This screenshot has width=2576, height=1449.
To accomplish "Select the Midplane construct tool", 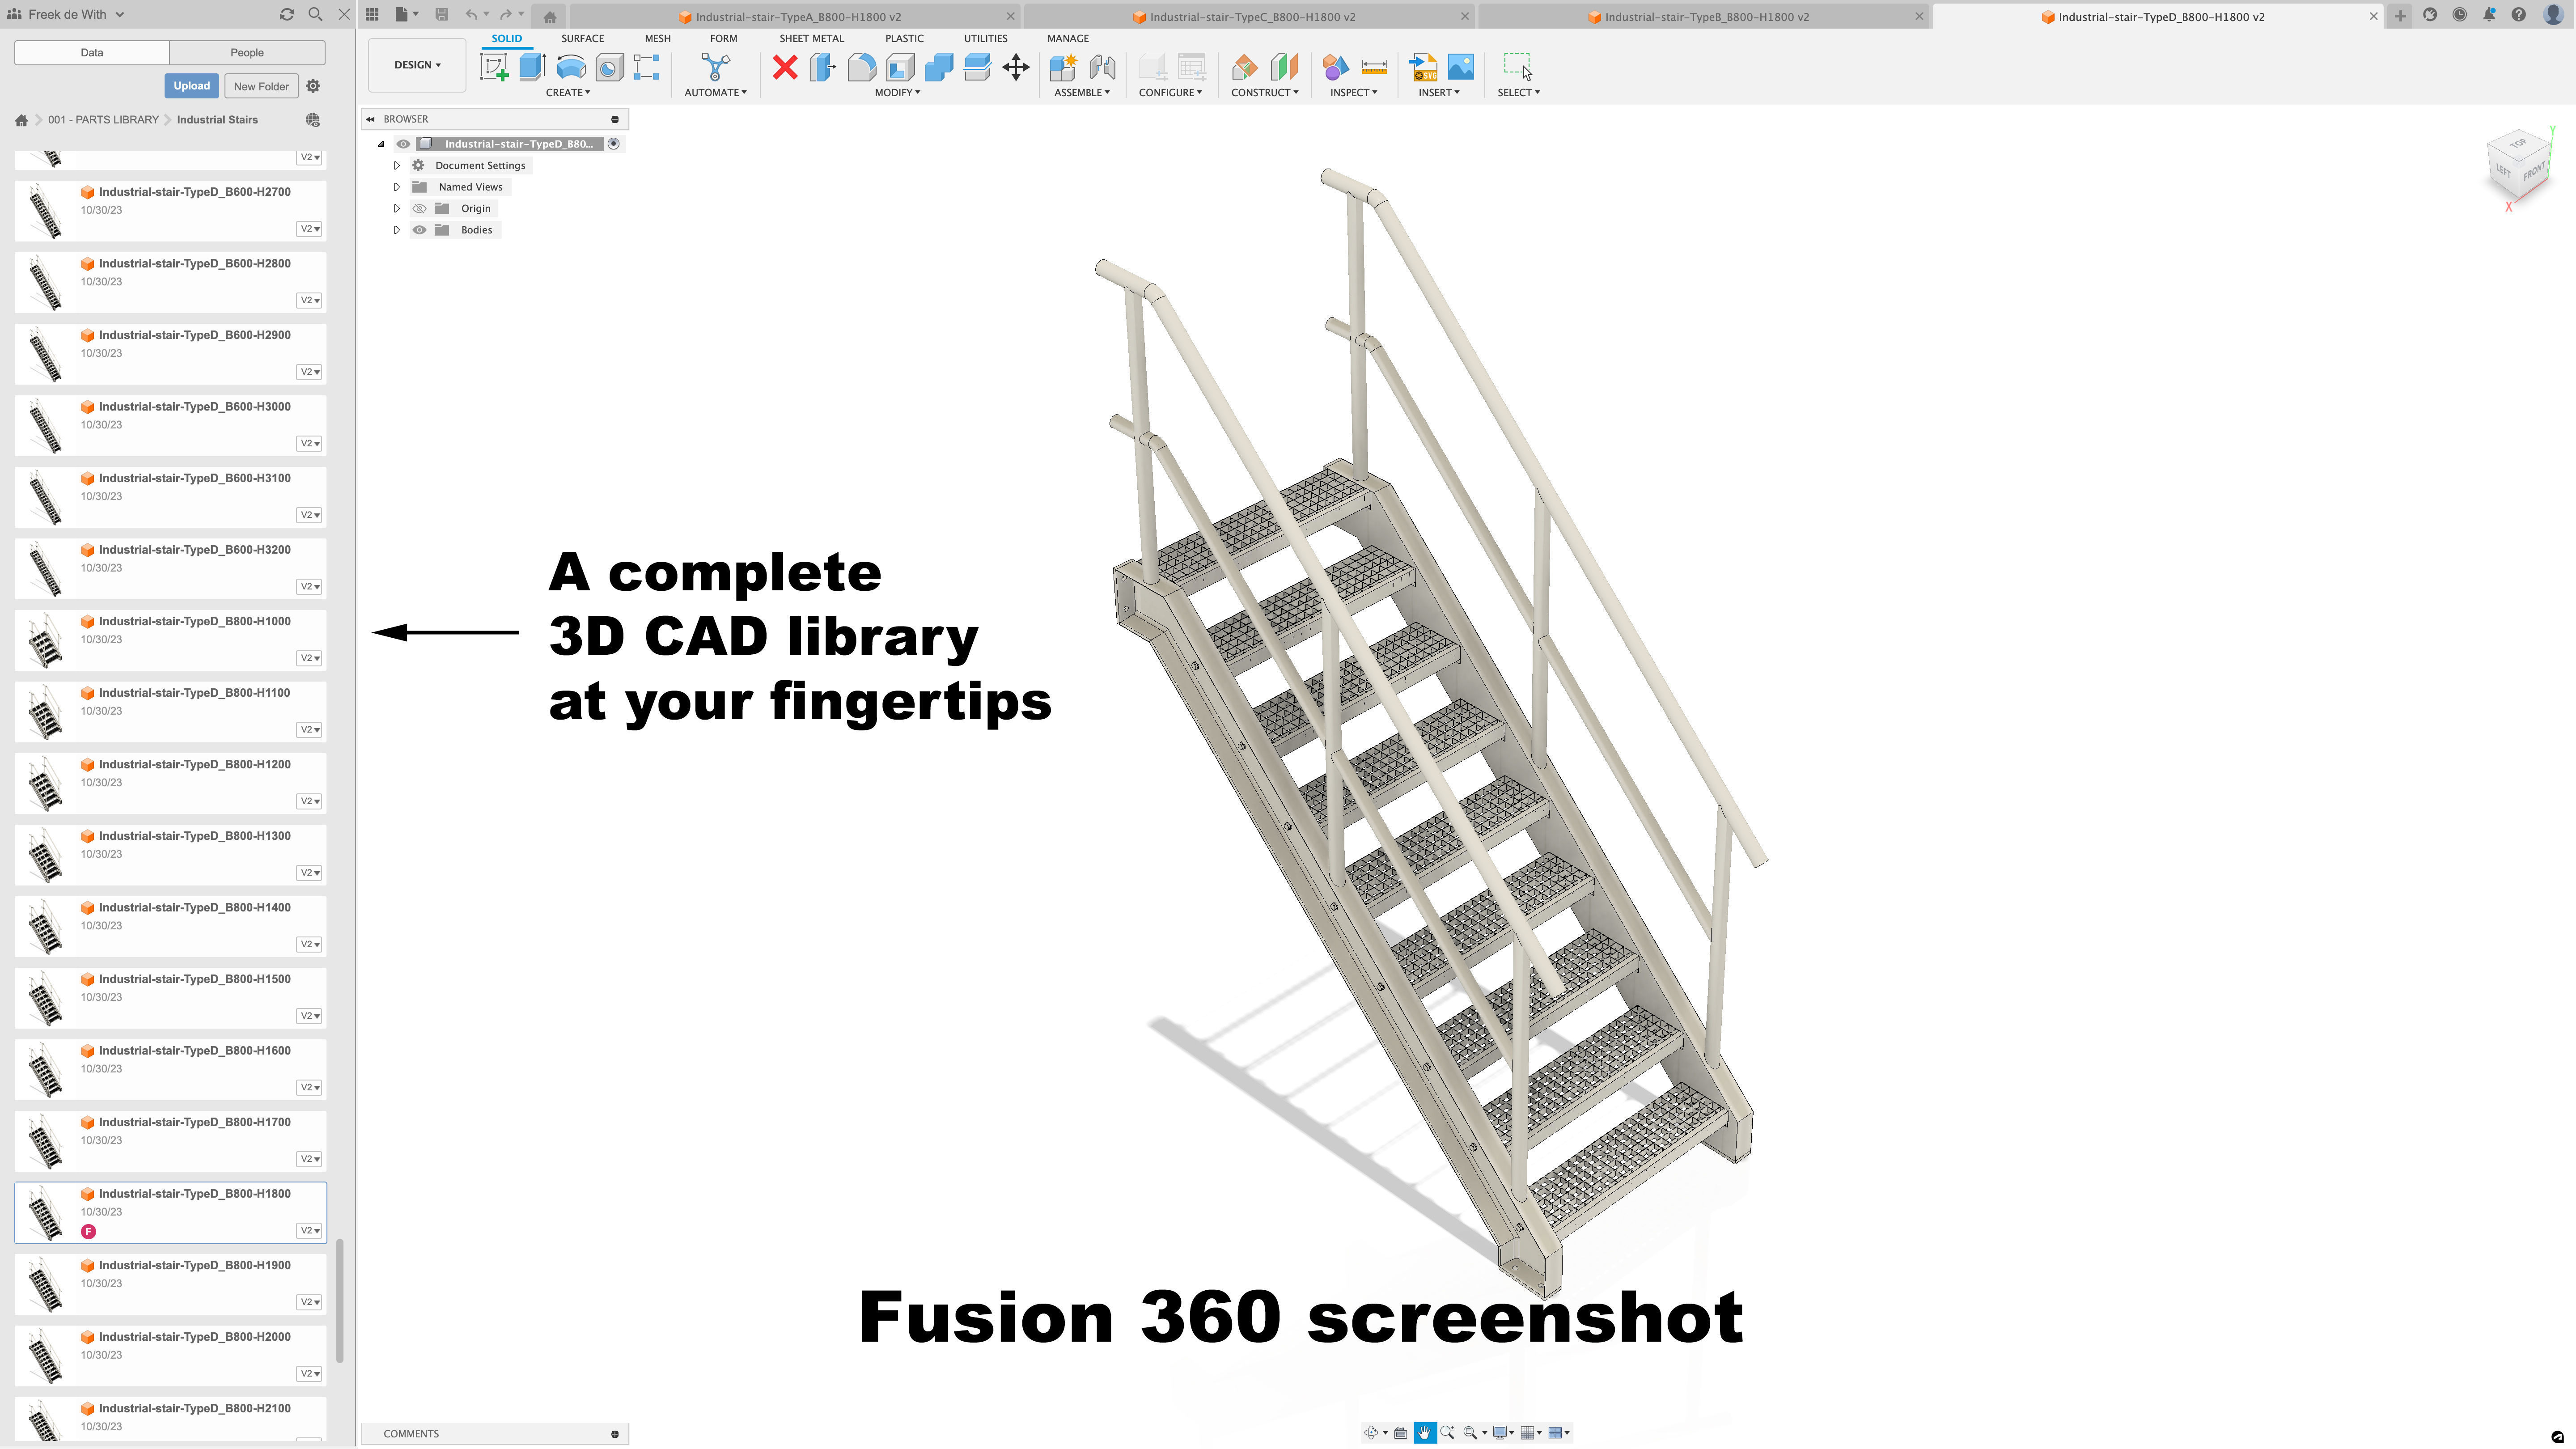I will pos(1284,67).
